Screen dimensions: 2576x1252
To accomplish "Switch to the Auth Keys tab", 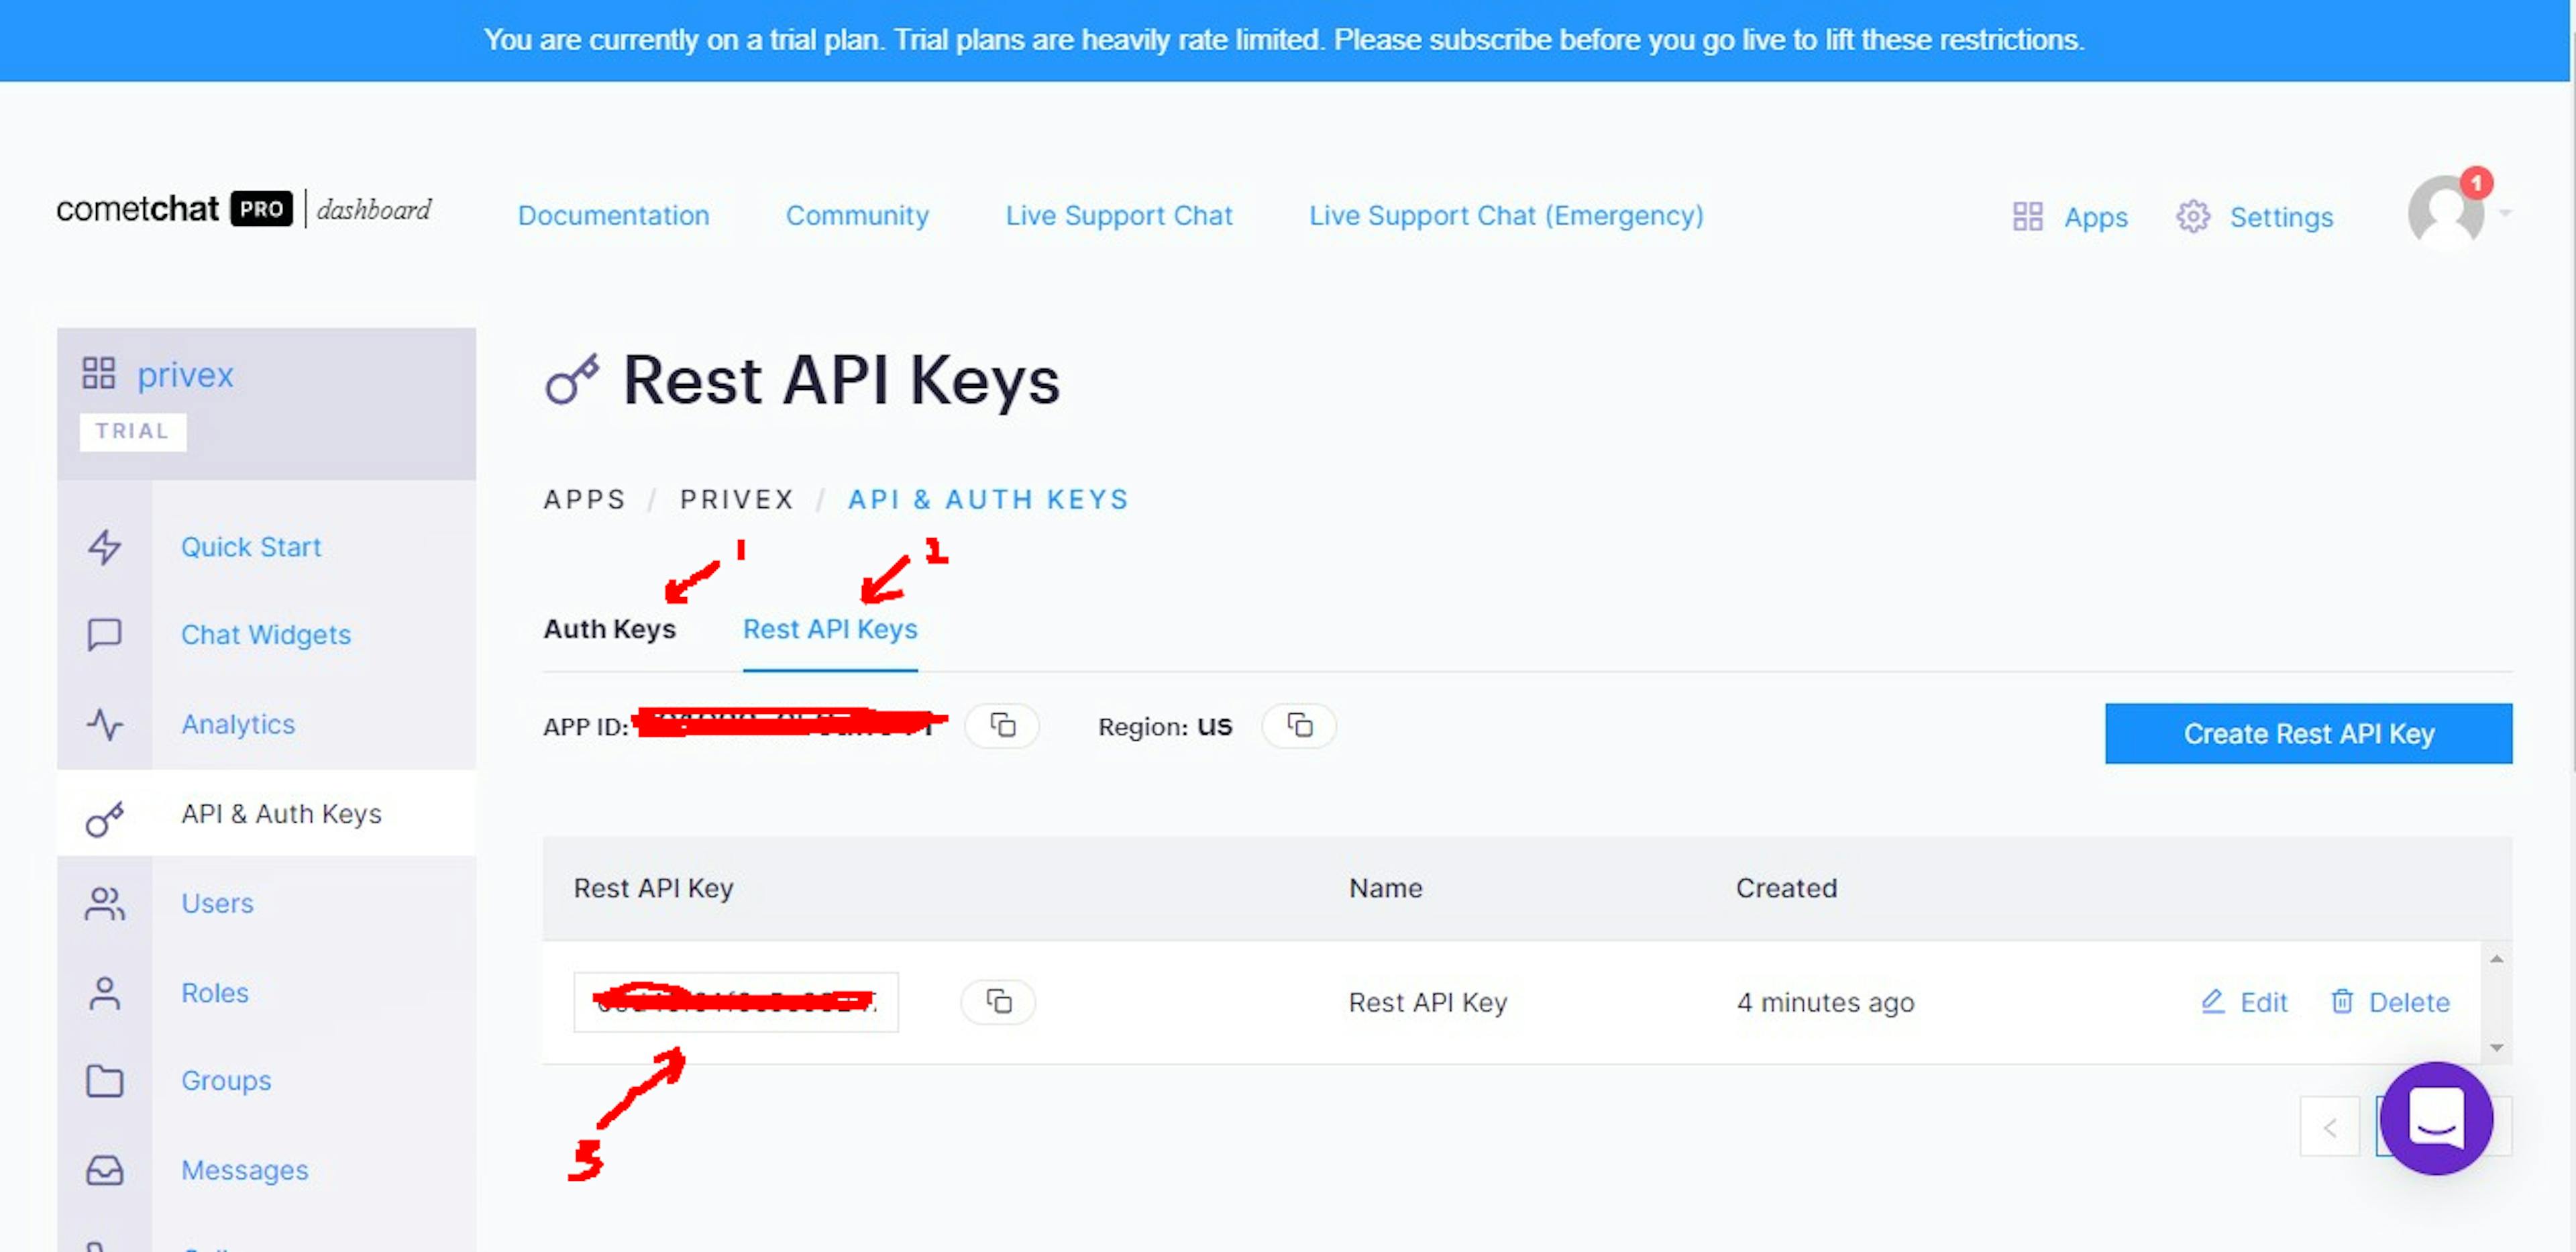I will [x=608, y=629].
